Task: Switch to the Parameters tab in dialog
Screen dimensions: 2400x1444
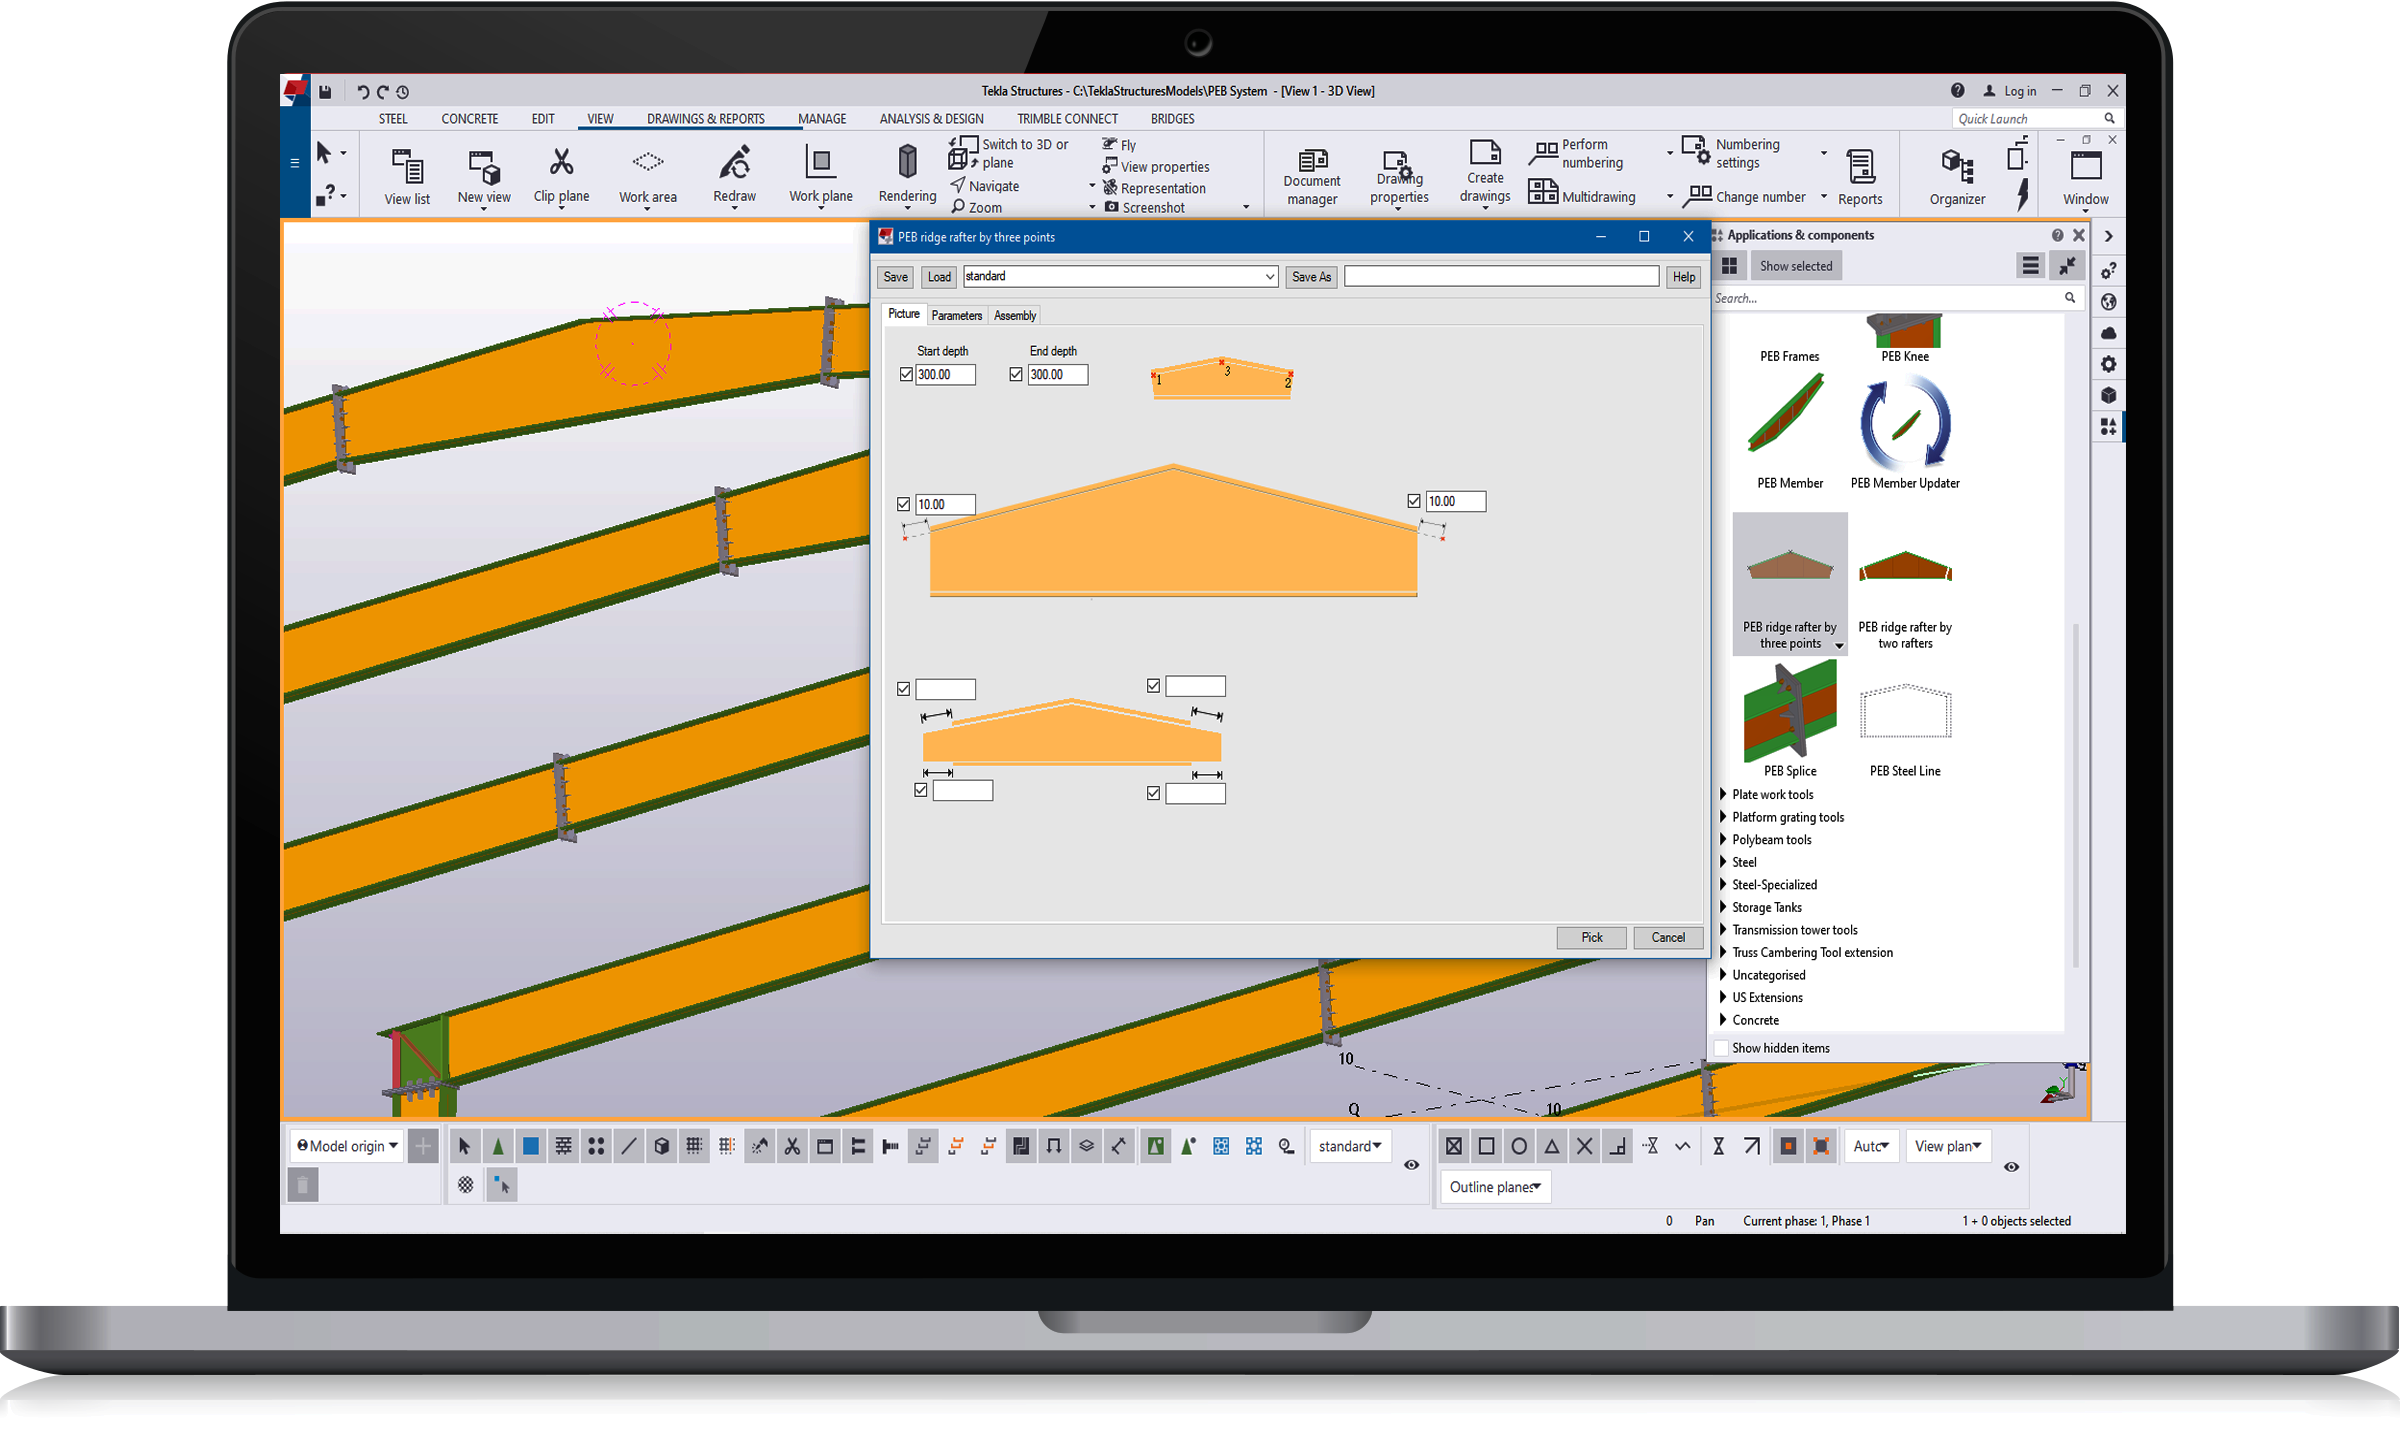Action: point(956,315)
